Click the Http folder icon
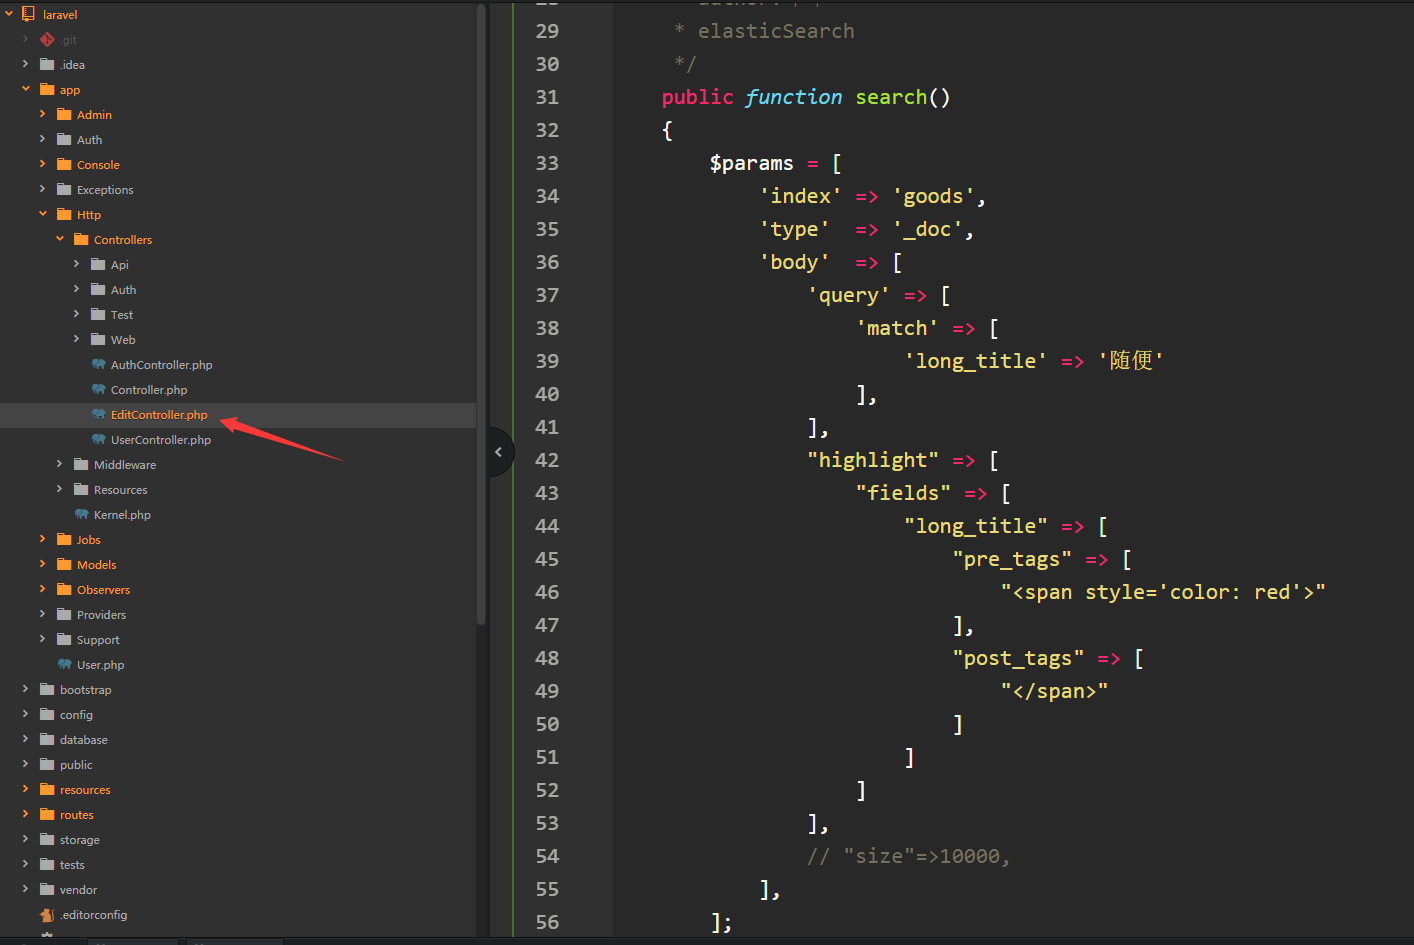1414x945 pixels. [x=64, y=214]
